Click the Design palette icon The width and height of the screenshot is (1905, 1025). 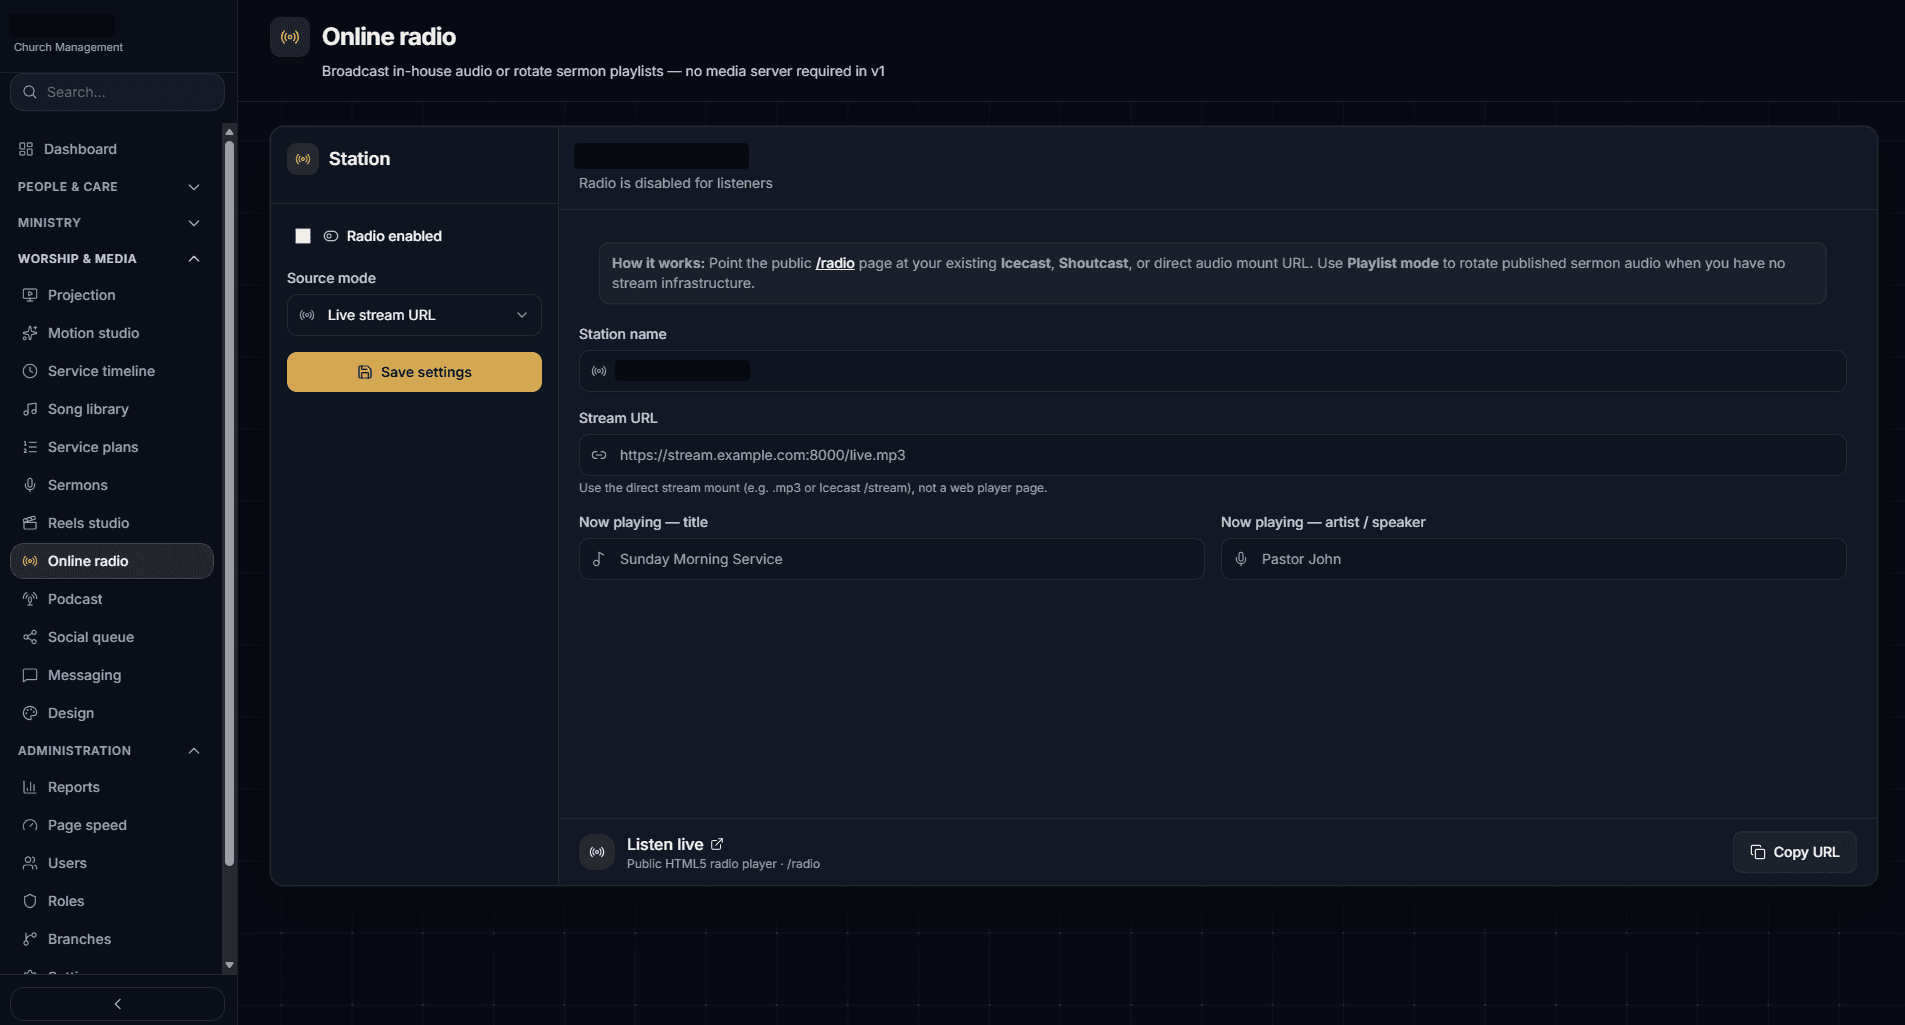coord(30,713)
